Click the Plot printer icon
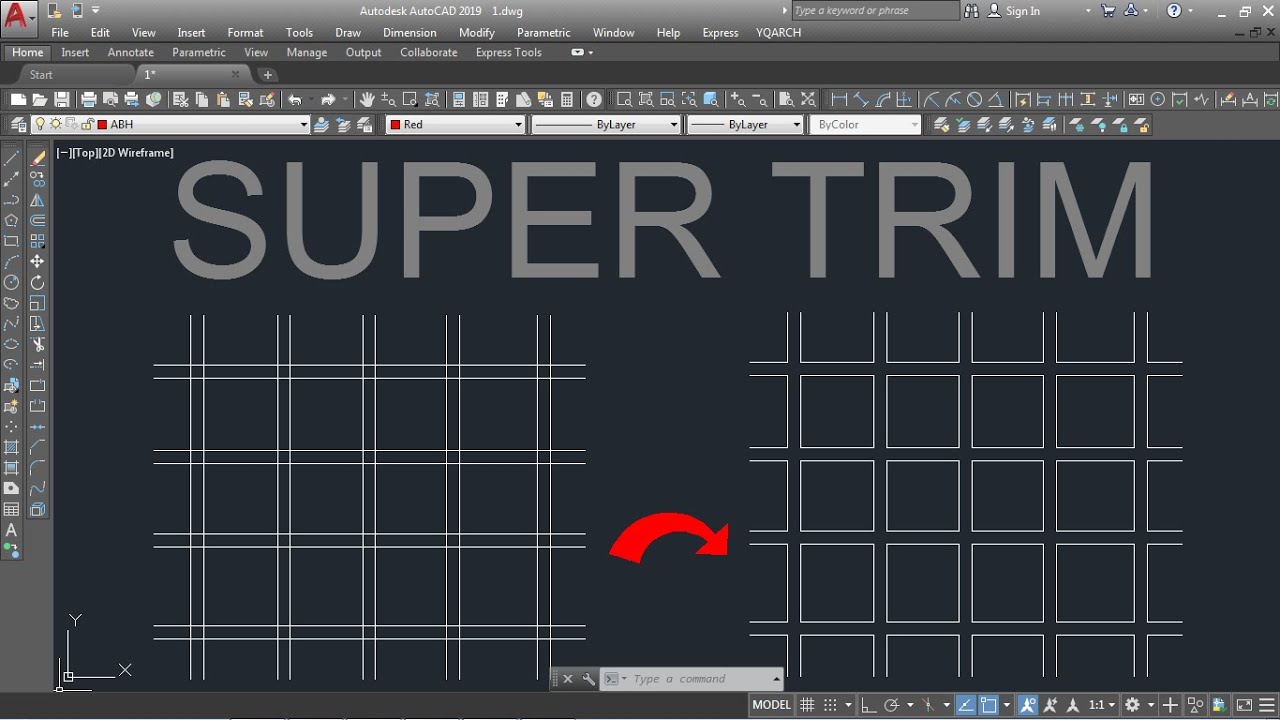Image resolution: width=1280 pixels, height=720 pixels. [88, 99]
